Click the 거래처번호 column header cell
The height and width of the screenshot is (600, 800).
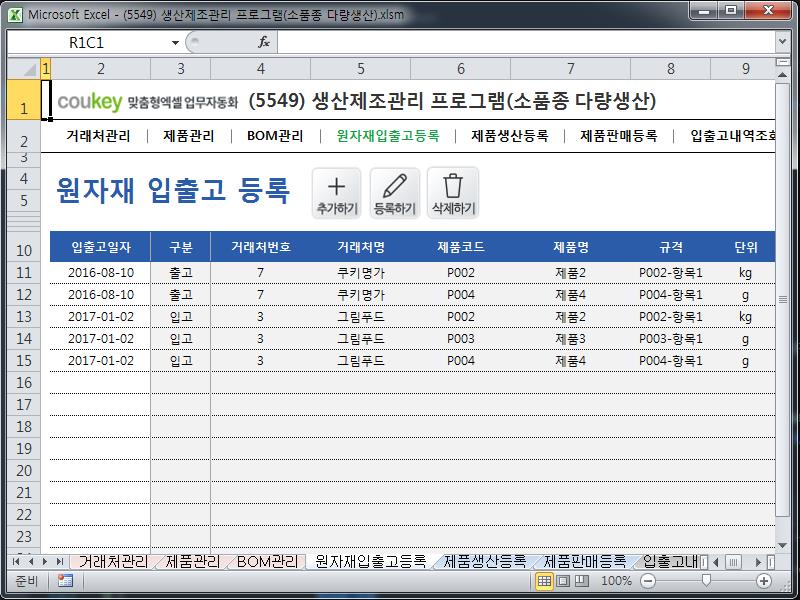[x=260, y=247]
